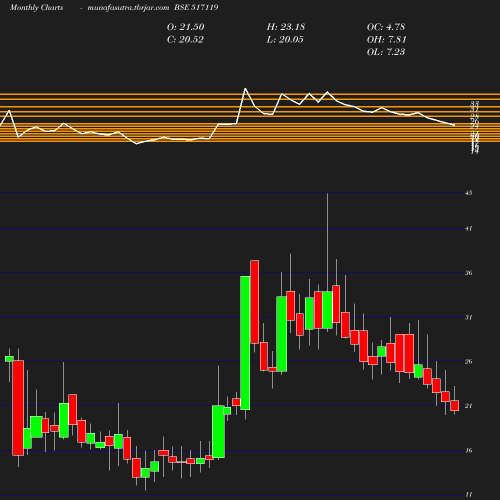Click the candle with the wick reaching 45
500x500 pixels.
[327, 310]
